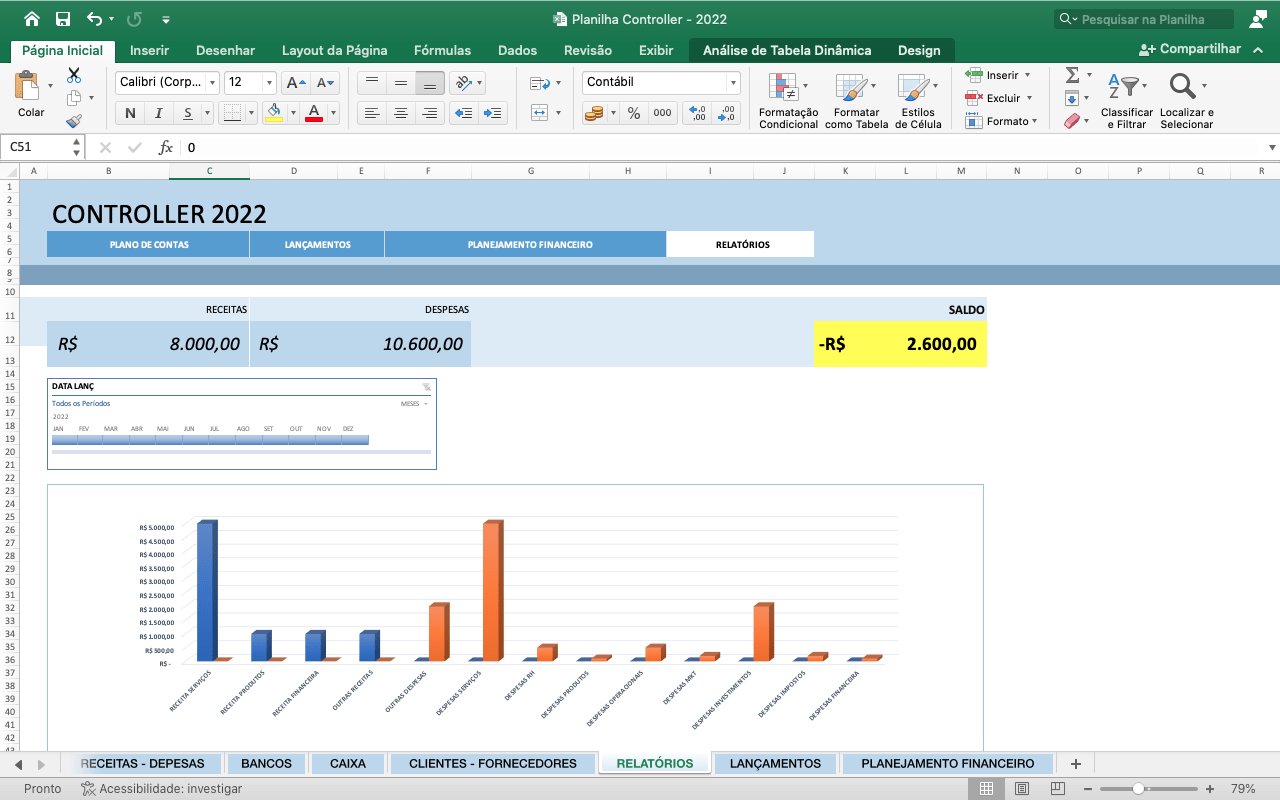The width and height of the screenshot is (1280, 800).
Task: Click the Pesquisar na Planilha search field
Action: point(1144,19)
